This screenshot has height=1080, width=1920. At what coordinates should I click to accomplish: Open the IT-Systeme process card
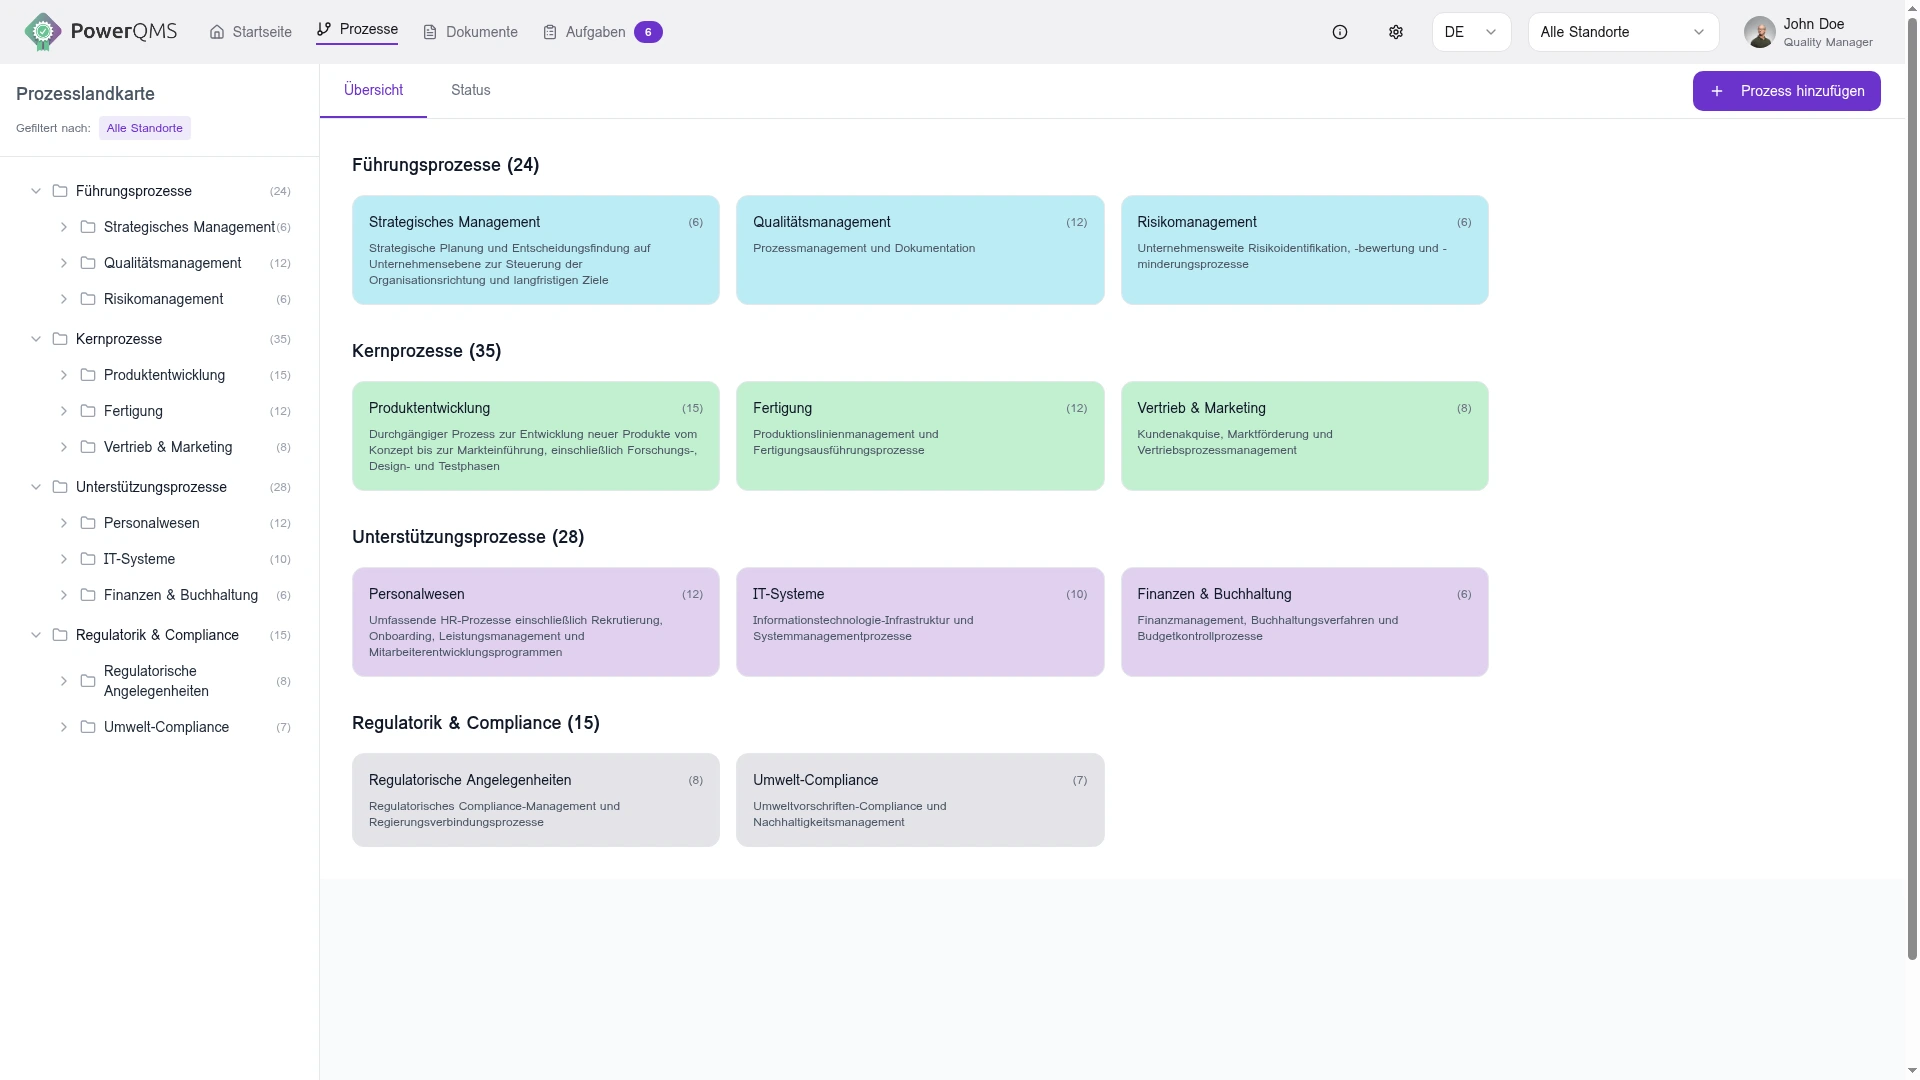[x=920, y=622]
